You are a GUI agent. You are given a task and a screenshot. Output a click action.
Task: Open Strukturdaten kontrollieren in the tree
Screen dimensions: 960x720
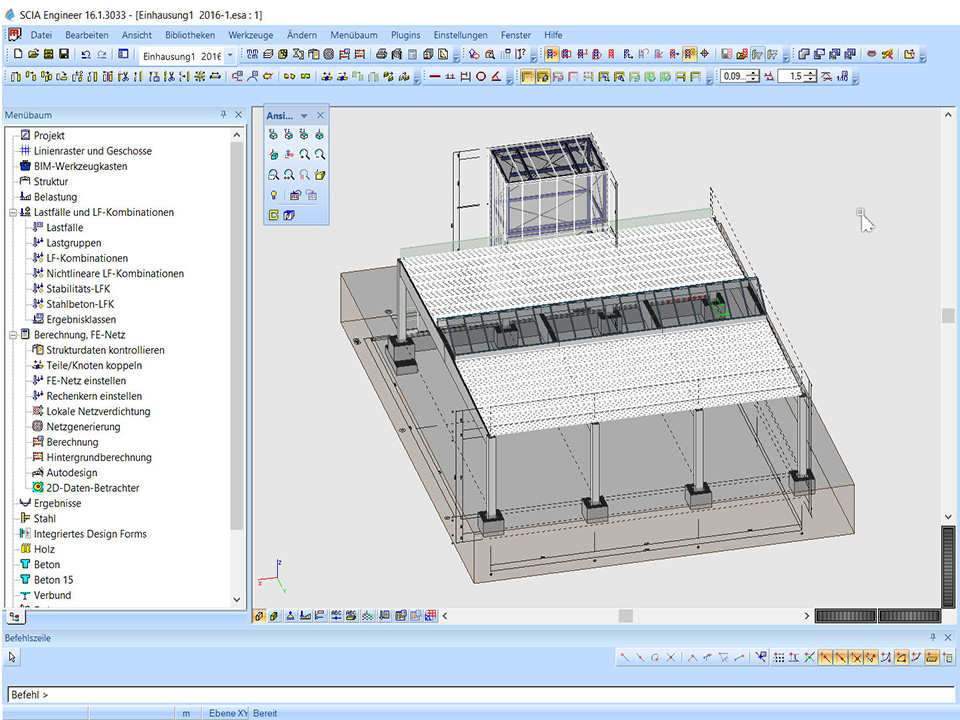(x=105, y=350)
